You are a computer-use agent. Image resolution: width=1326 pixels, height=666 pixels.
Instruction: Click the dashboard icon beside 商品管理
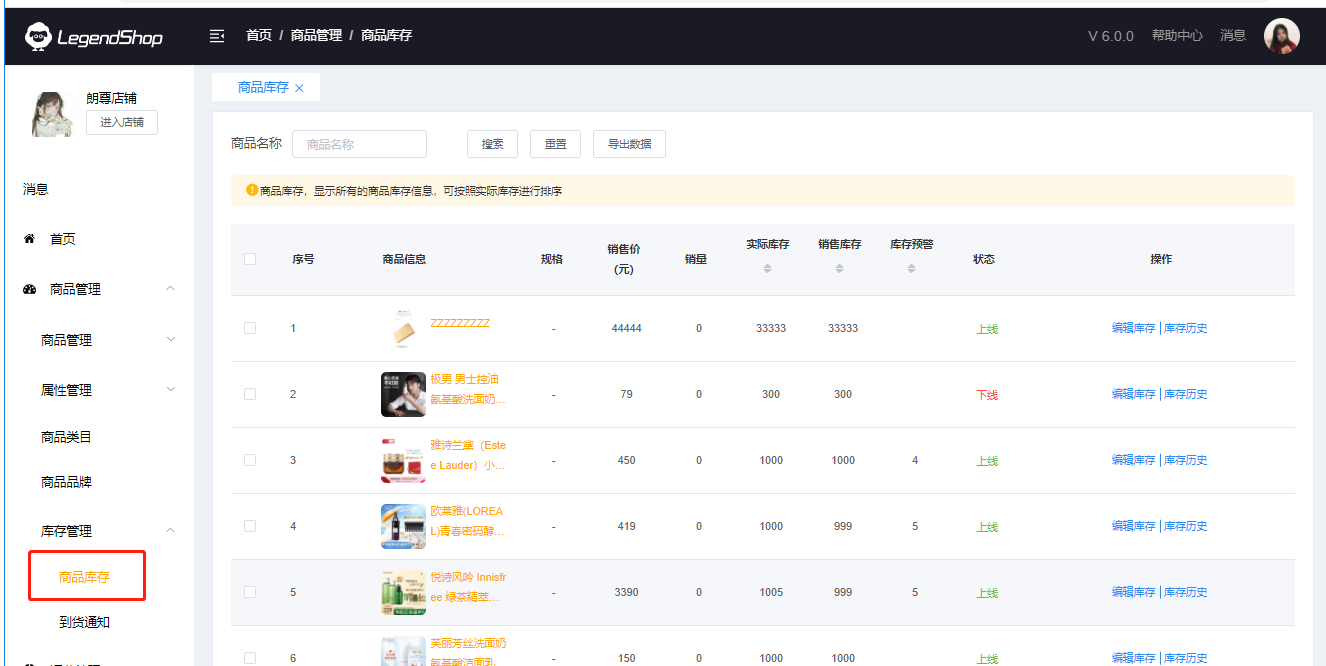(29, 289)
